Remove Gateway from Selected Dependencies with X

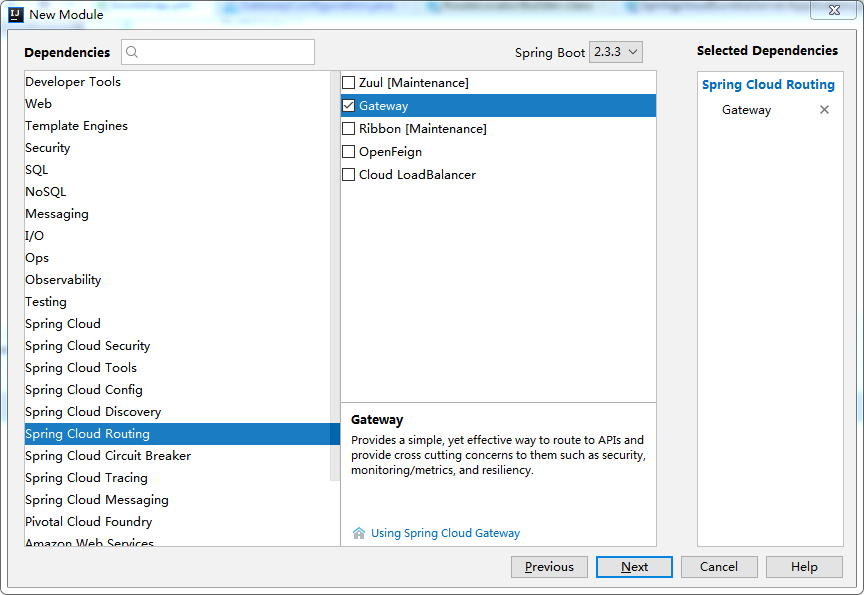tap(824, 110)
